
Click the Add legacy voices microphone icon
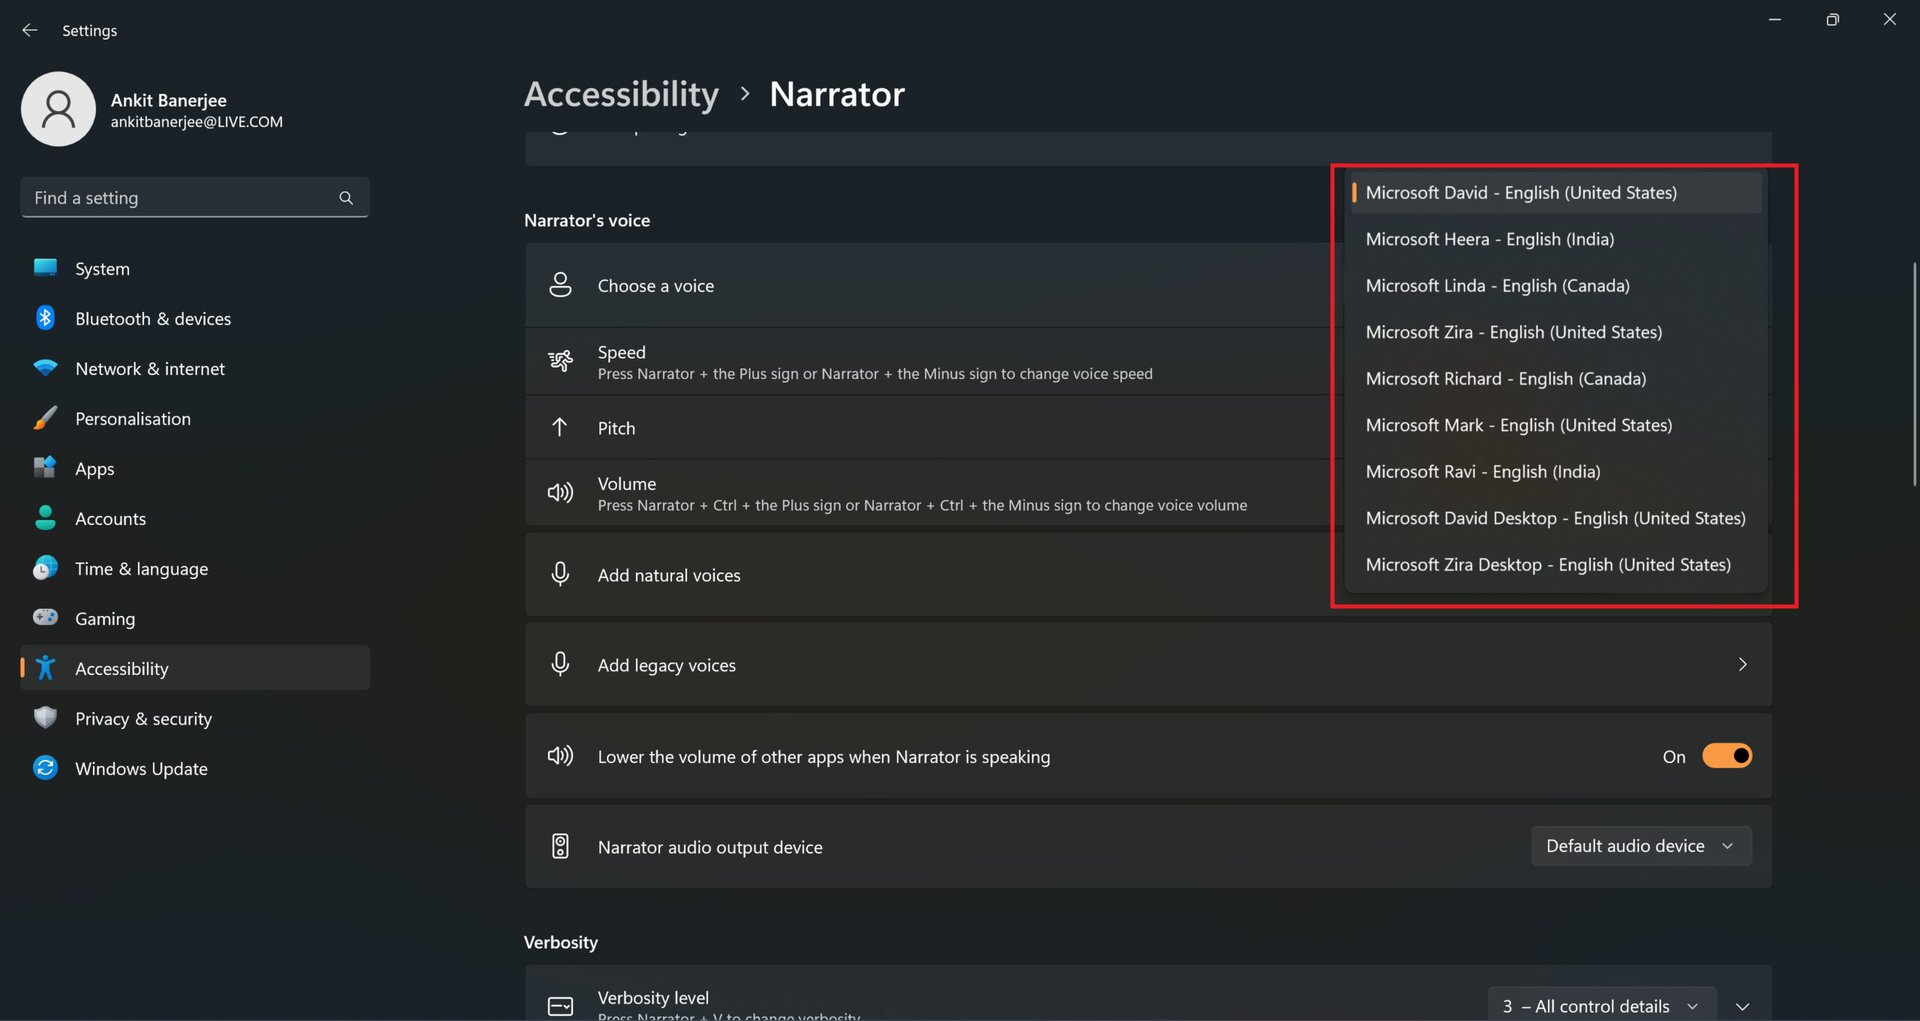click(x=560, y=664)
